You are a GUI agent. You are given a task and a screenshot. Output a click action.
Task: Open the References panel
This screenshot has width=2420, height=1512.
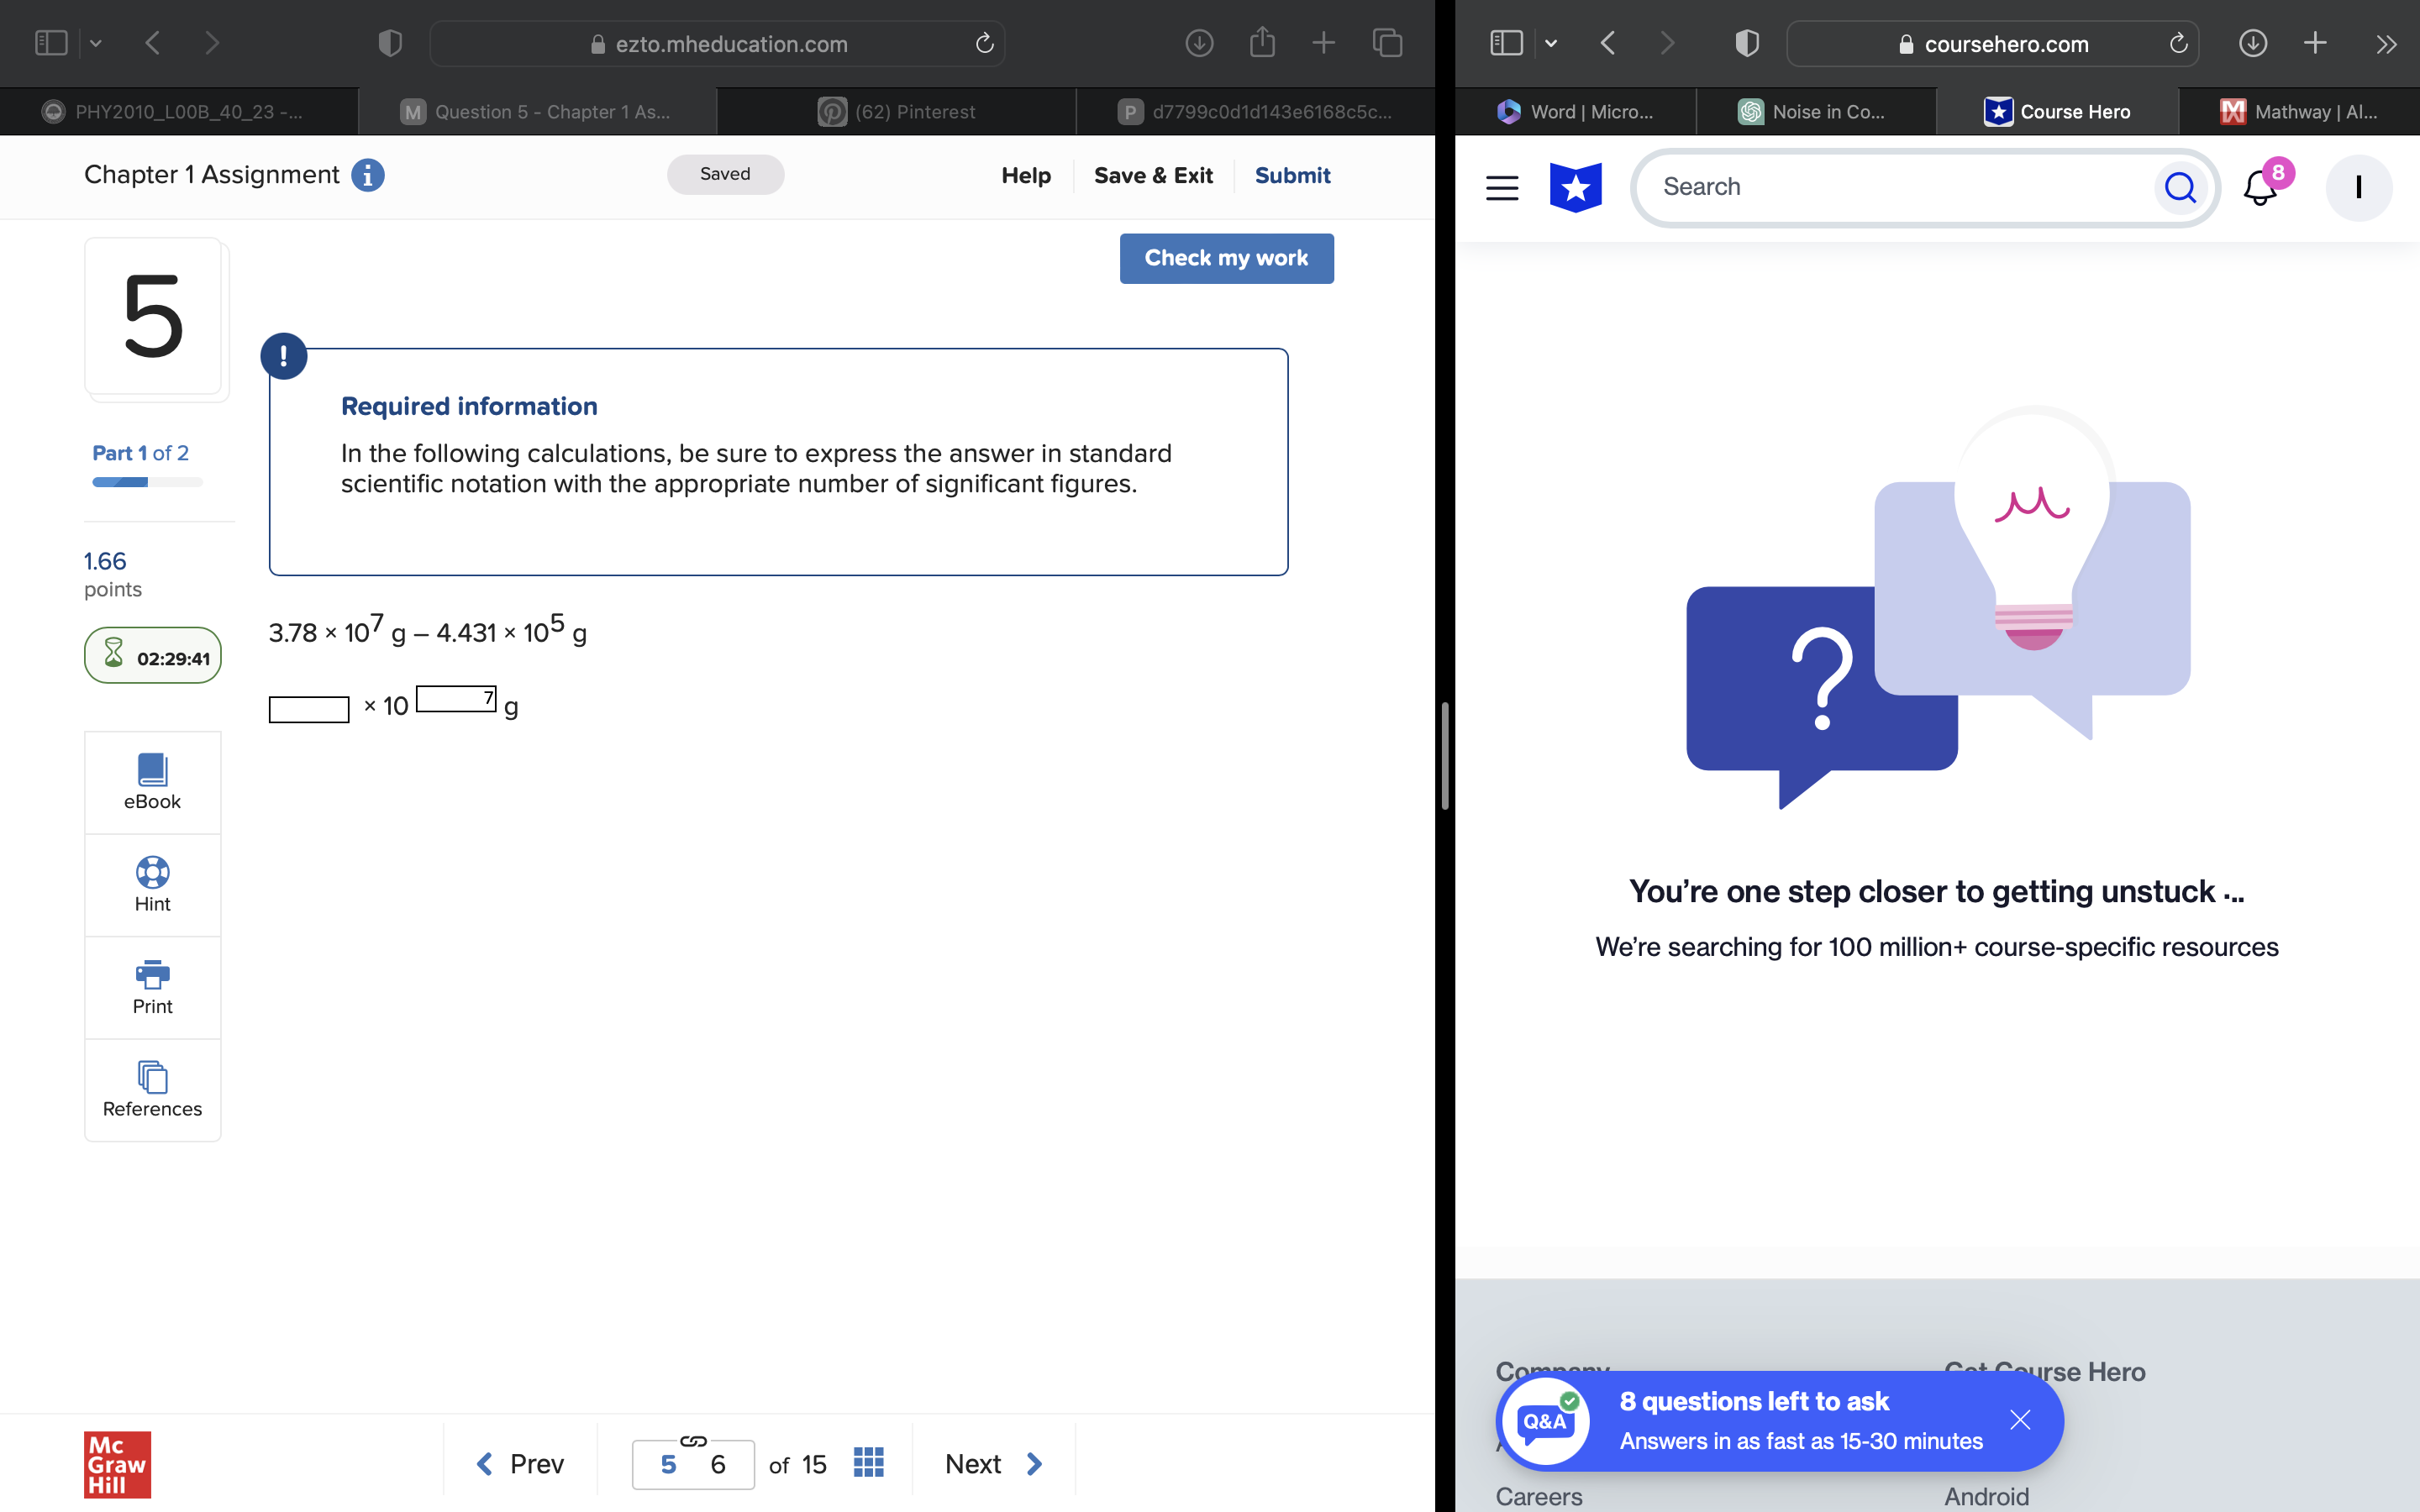[152, 1090]
